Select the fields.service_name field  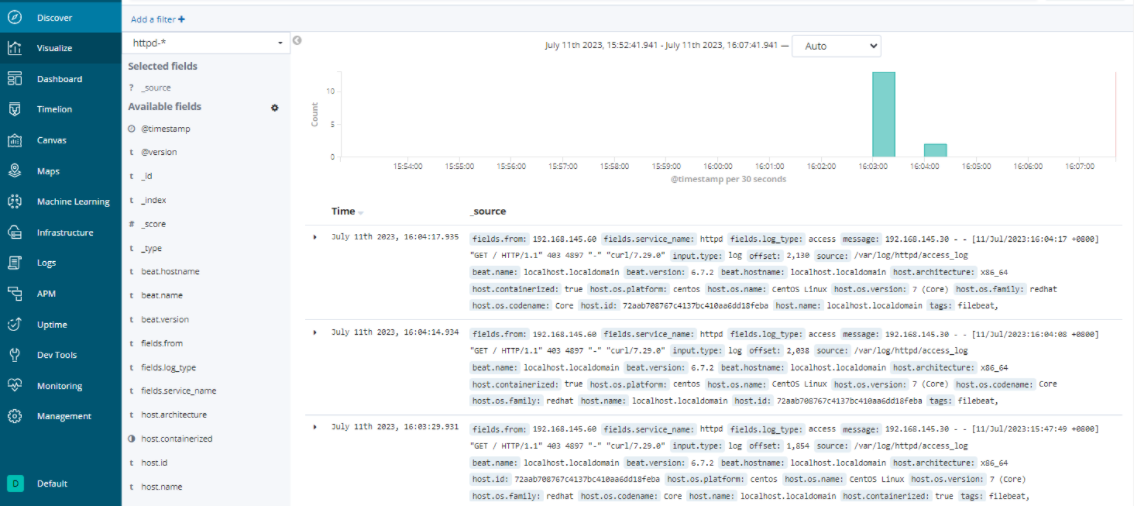point(178,391)
